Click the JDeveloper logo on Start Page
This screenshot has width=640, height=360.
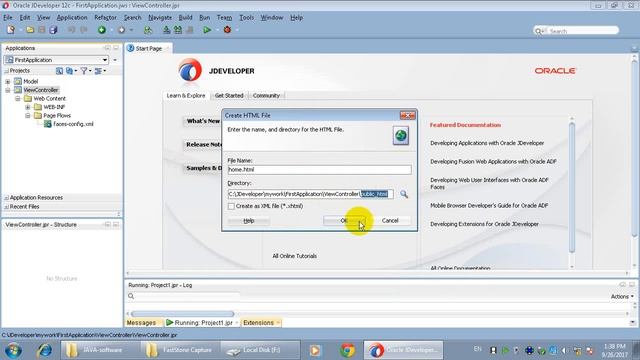tap(190, 70)
